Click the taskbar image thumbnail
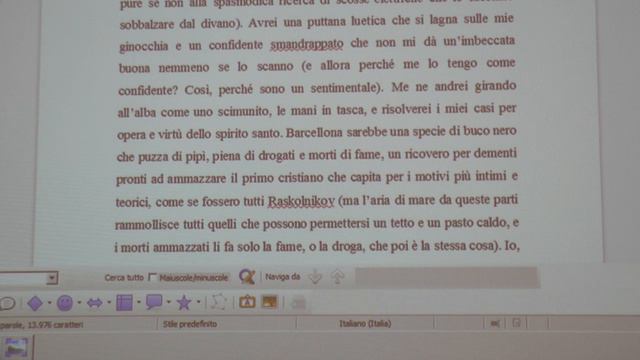 tap(16, 348)
